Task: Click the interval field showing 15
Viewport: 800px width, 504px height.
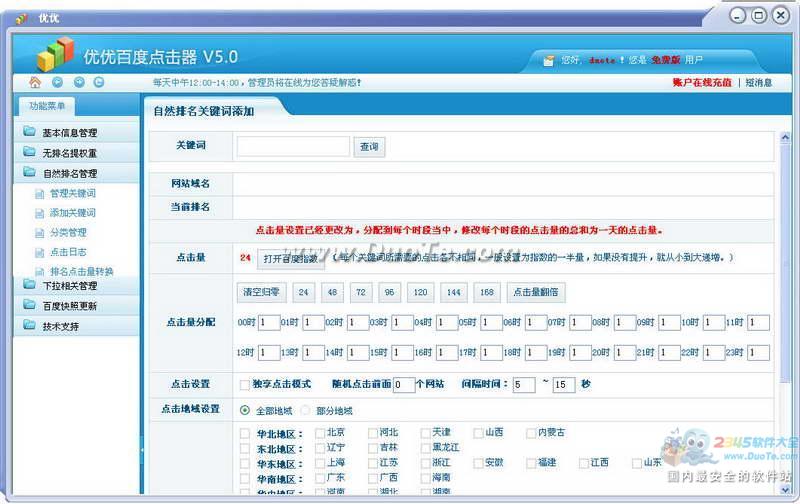Action: point(564,385)
